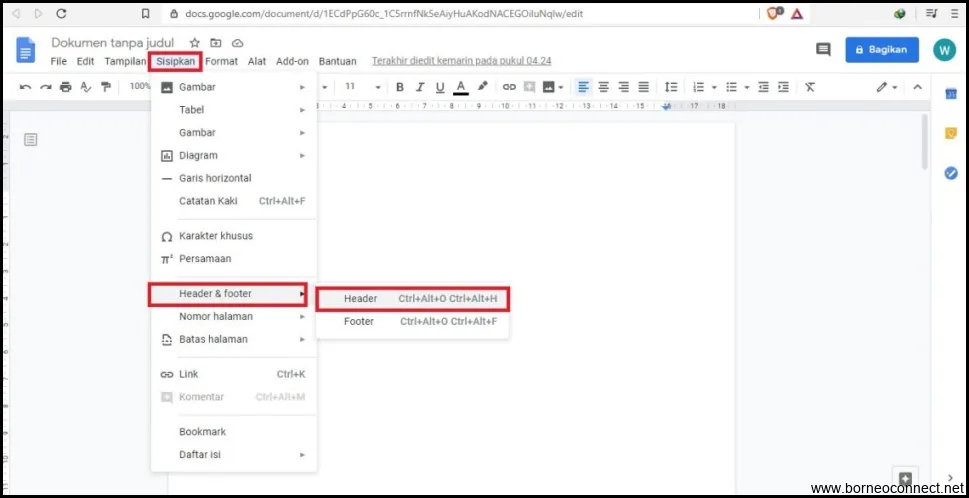969x498 pixels.
Task: Click the Google Docs home icon
Action: point(25,50)
